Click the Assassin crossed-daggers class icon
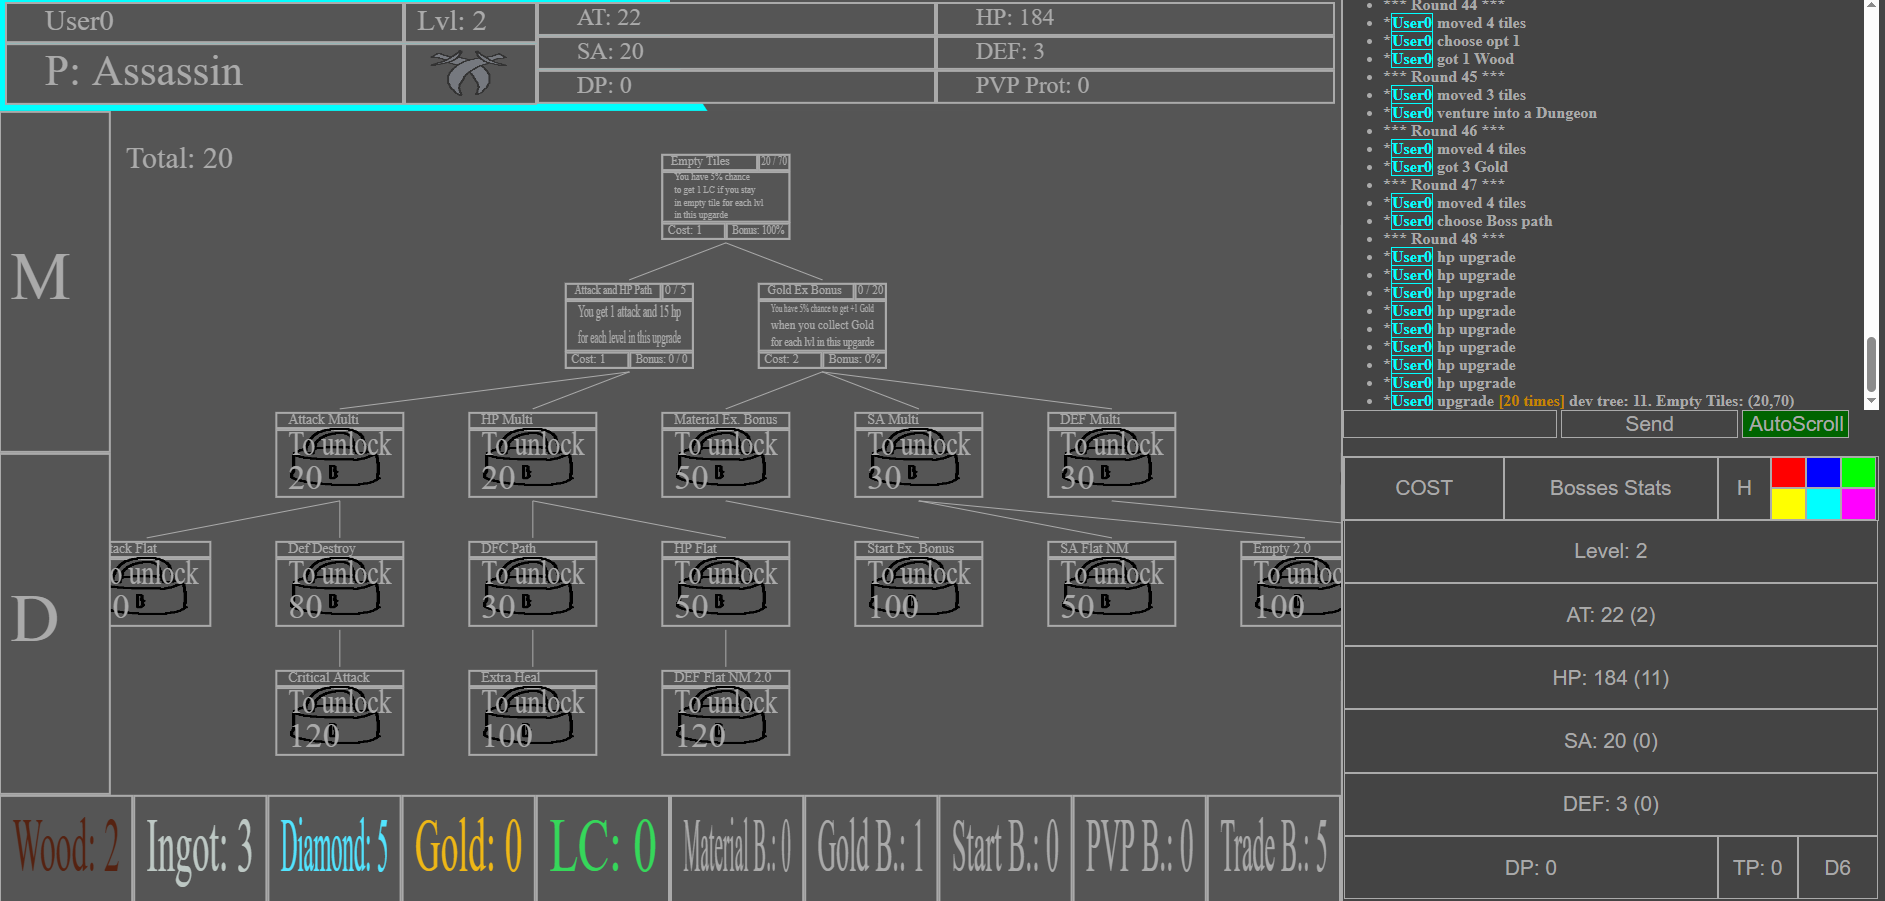This screenshot has width=1885, height=901. click(469, 72)
